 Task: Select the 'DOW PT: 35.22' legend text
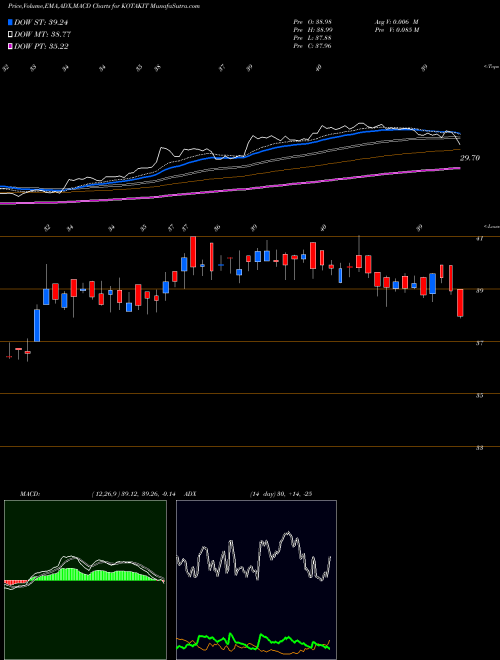coord(41,46)
